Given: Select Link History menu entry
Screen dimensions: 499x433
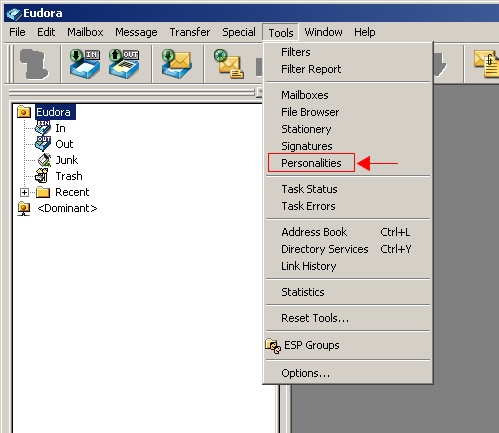Looking at the screenshot, I should 348,266.
